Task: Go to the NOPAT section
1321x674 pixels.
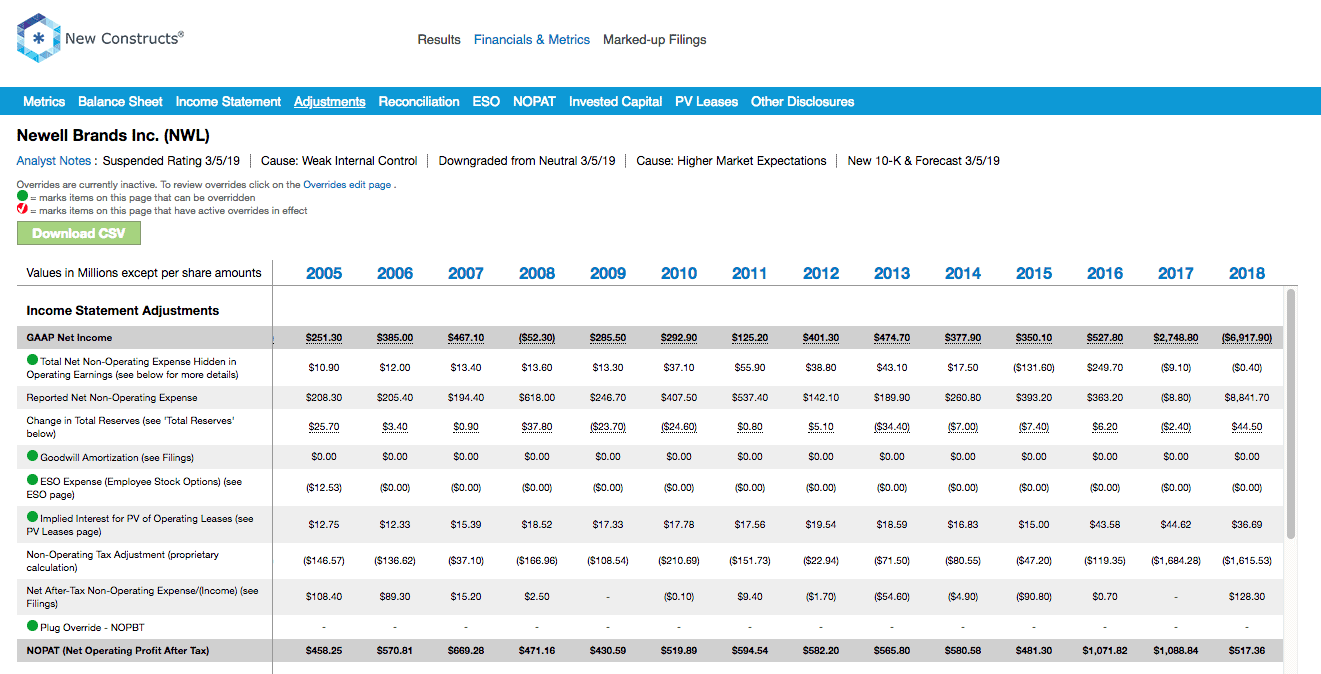Action: [534, 101]
